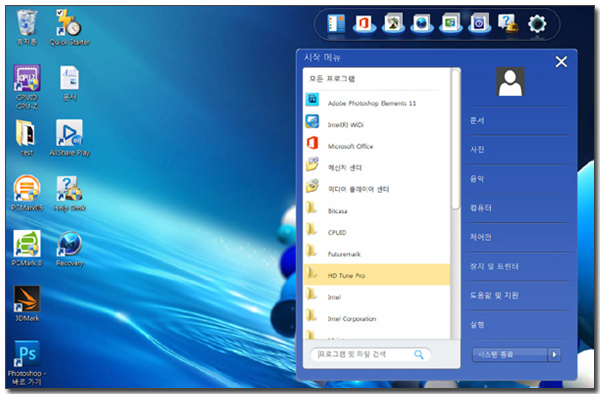Image resolution: width=600 pixels, height=394 pixels.
Task: Click the user avatar in the start menu
Action: [x=510, y=81]
